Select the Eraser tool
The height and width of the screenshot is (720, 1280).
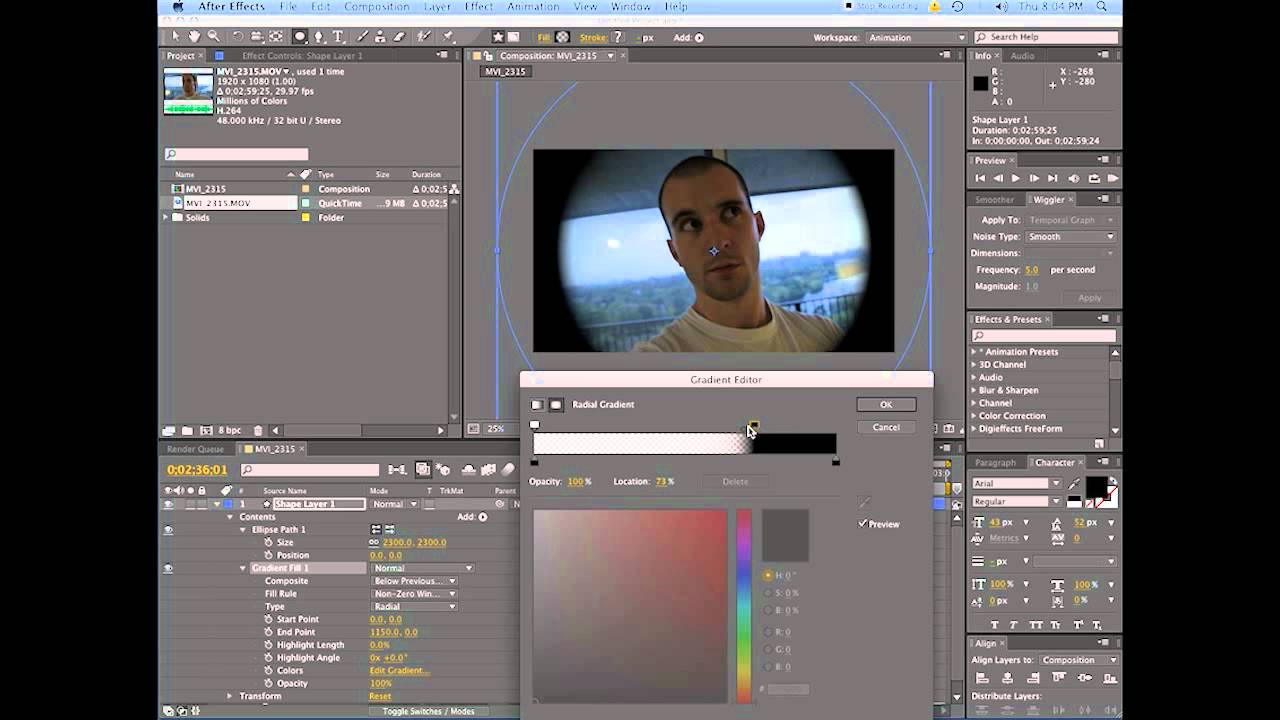[399, 37]
